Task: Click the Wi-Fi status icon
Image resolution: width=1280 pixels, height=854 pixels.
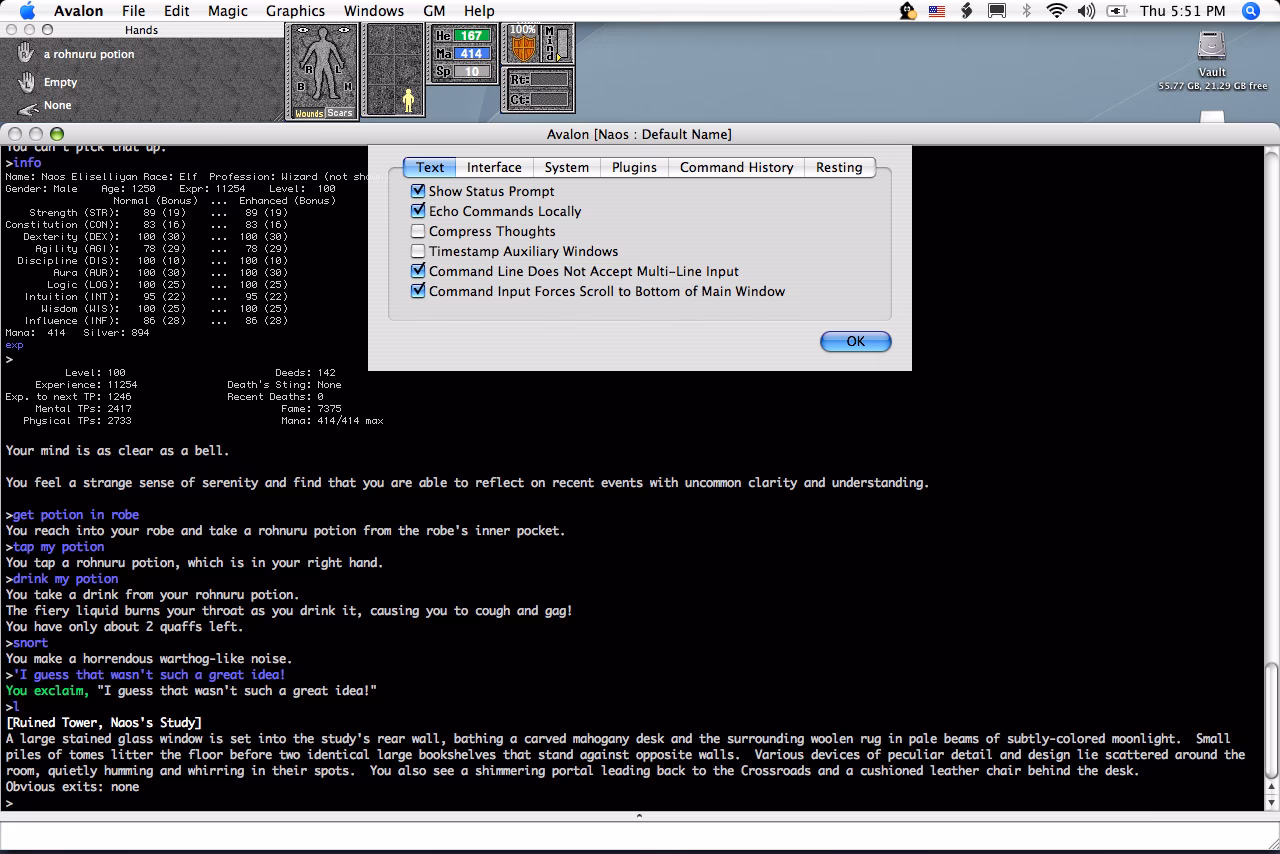Action: coord(1056,11)
